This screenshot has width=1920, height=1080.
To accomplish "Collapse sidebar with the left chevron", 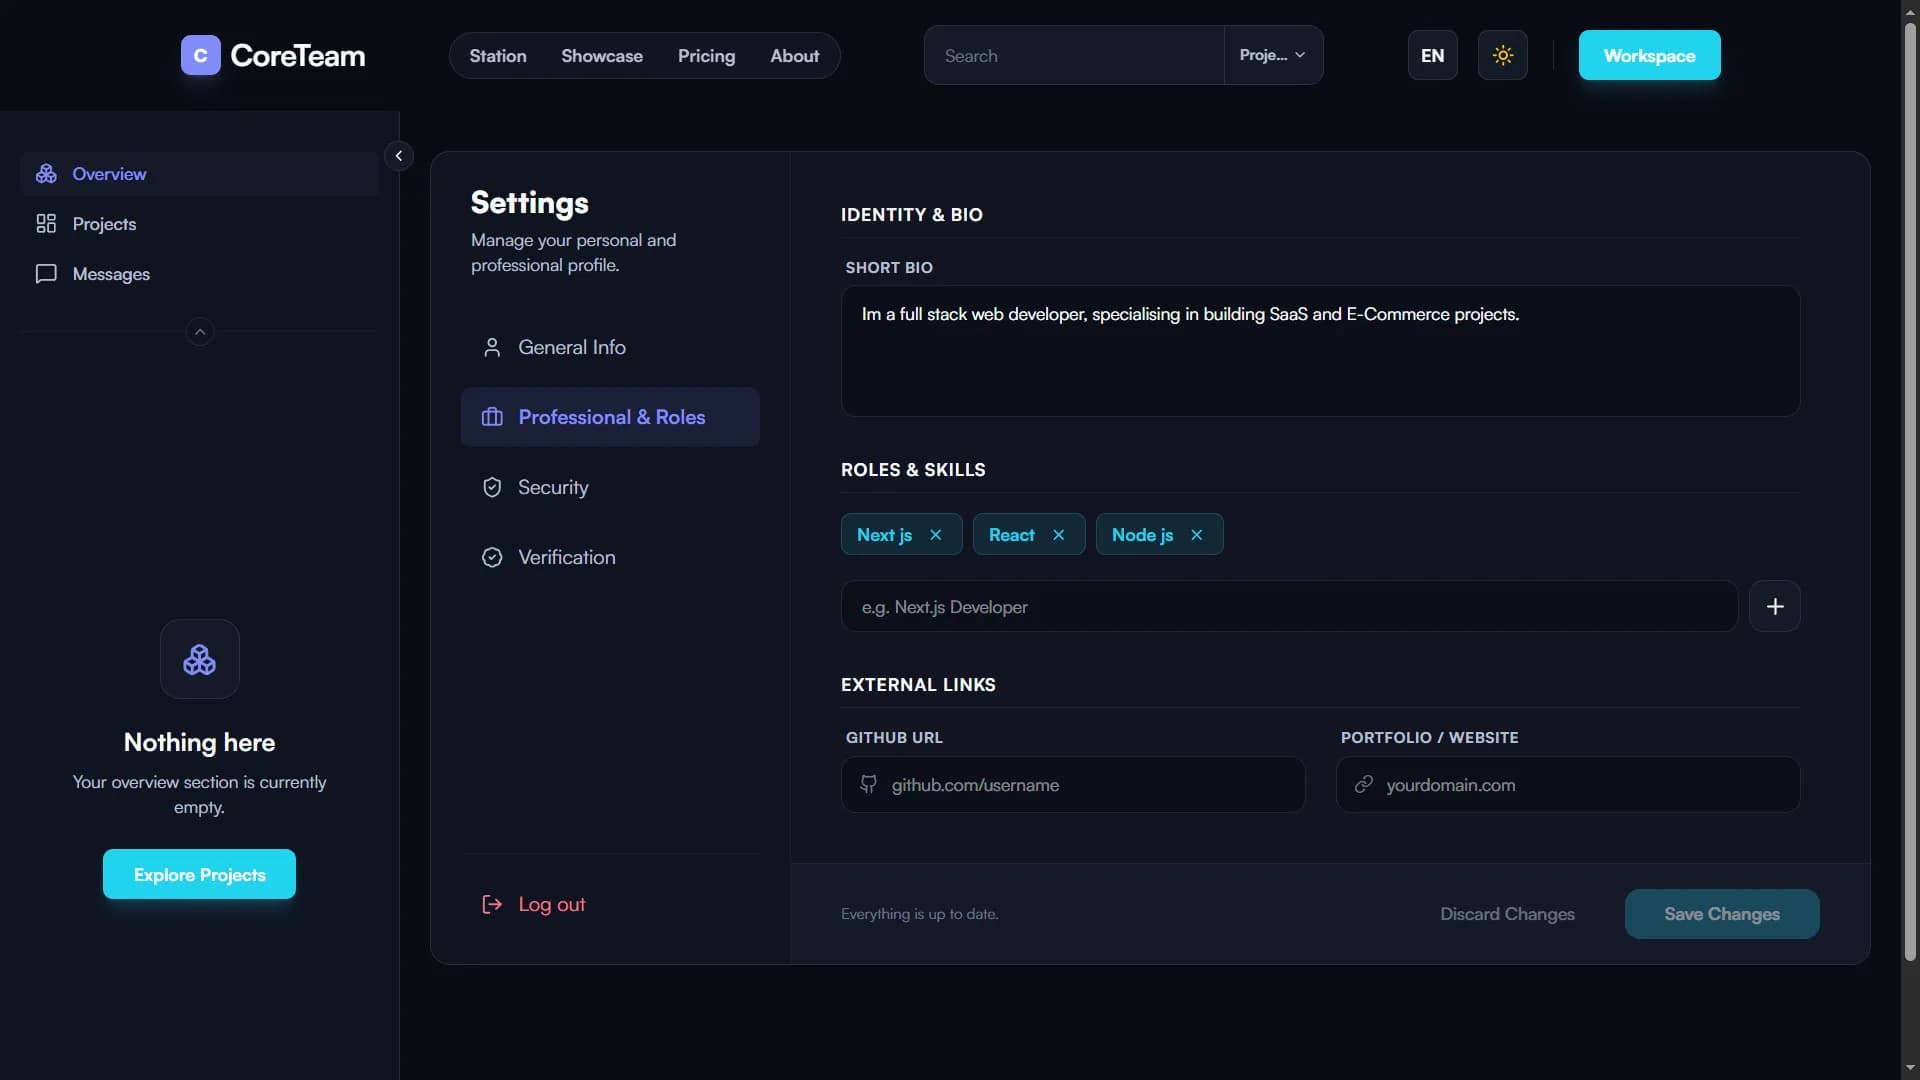I will coord(399,156).
